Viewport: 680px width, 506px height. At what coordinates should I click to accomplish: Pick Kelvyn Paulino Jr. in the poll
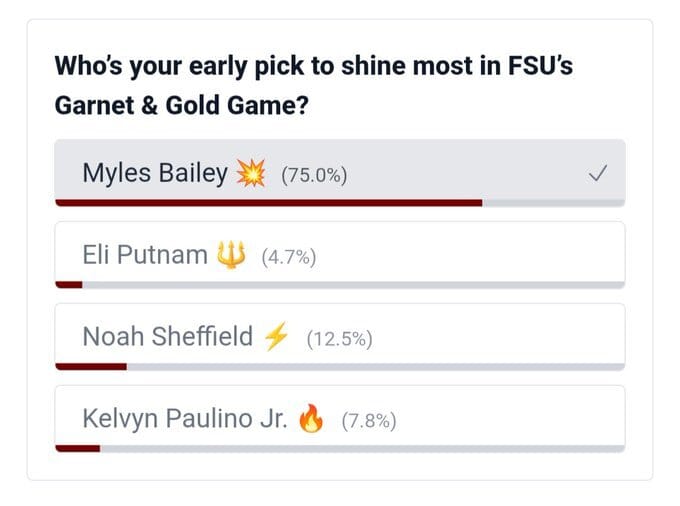(340, 419)
